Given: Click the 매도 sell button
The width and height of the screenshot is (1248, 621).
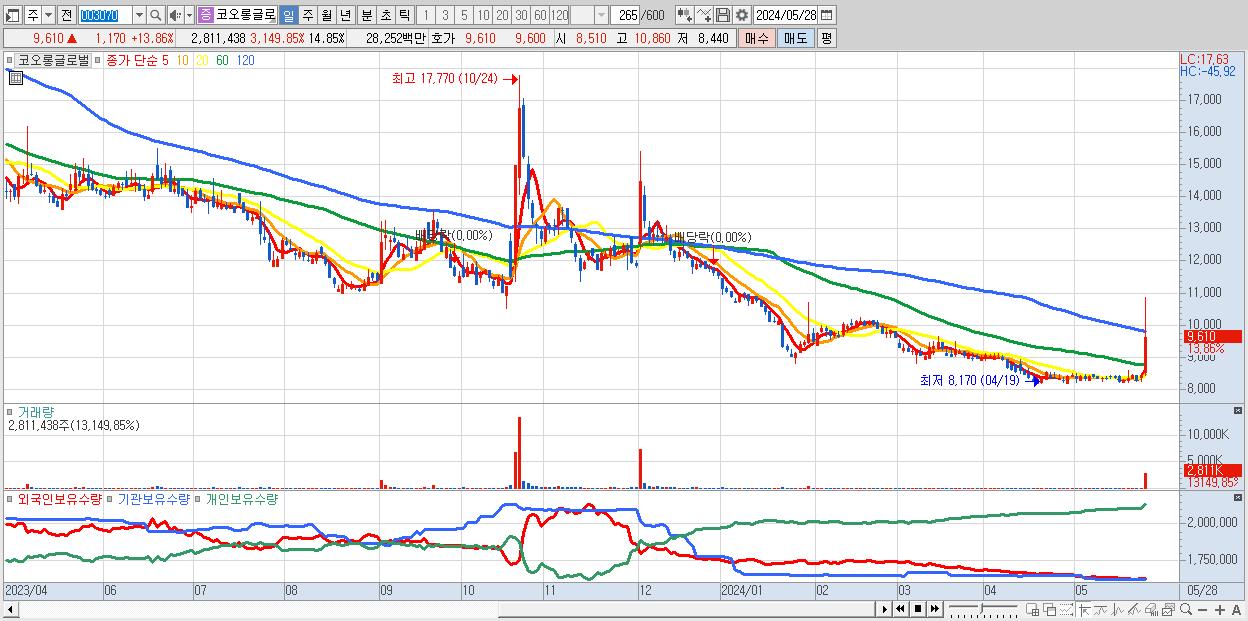Looking at the screenshot, I should 796,38.
